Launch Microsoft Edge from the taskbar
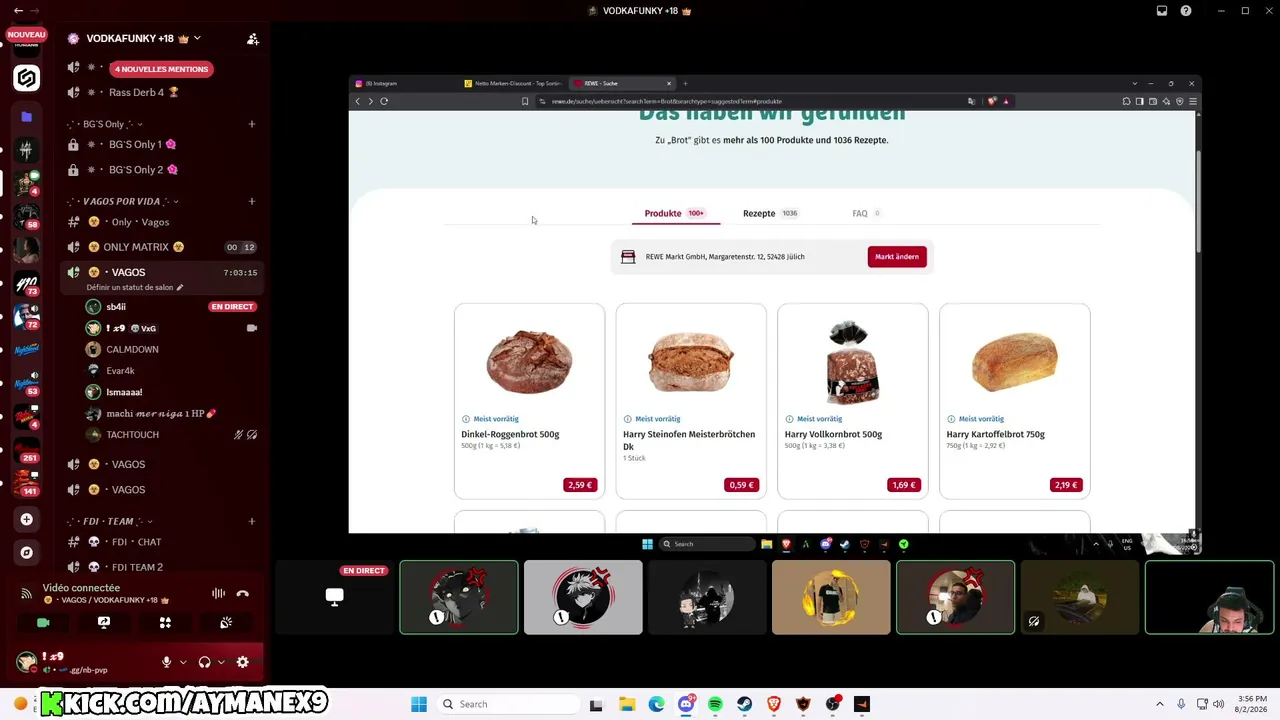Image resolution: width=1280 pixels, height=720 pixels. click(656, 704)
